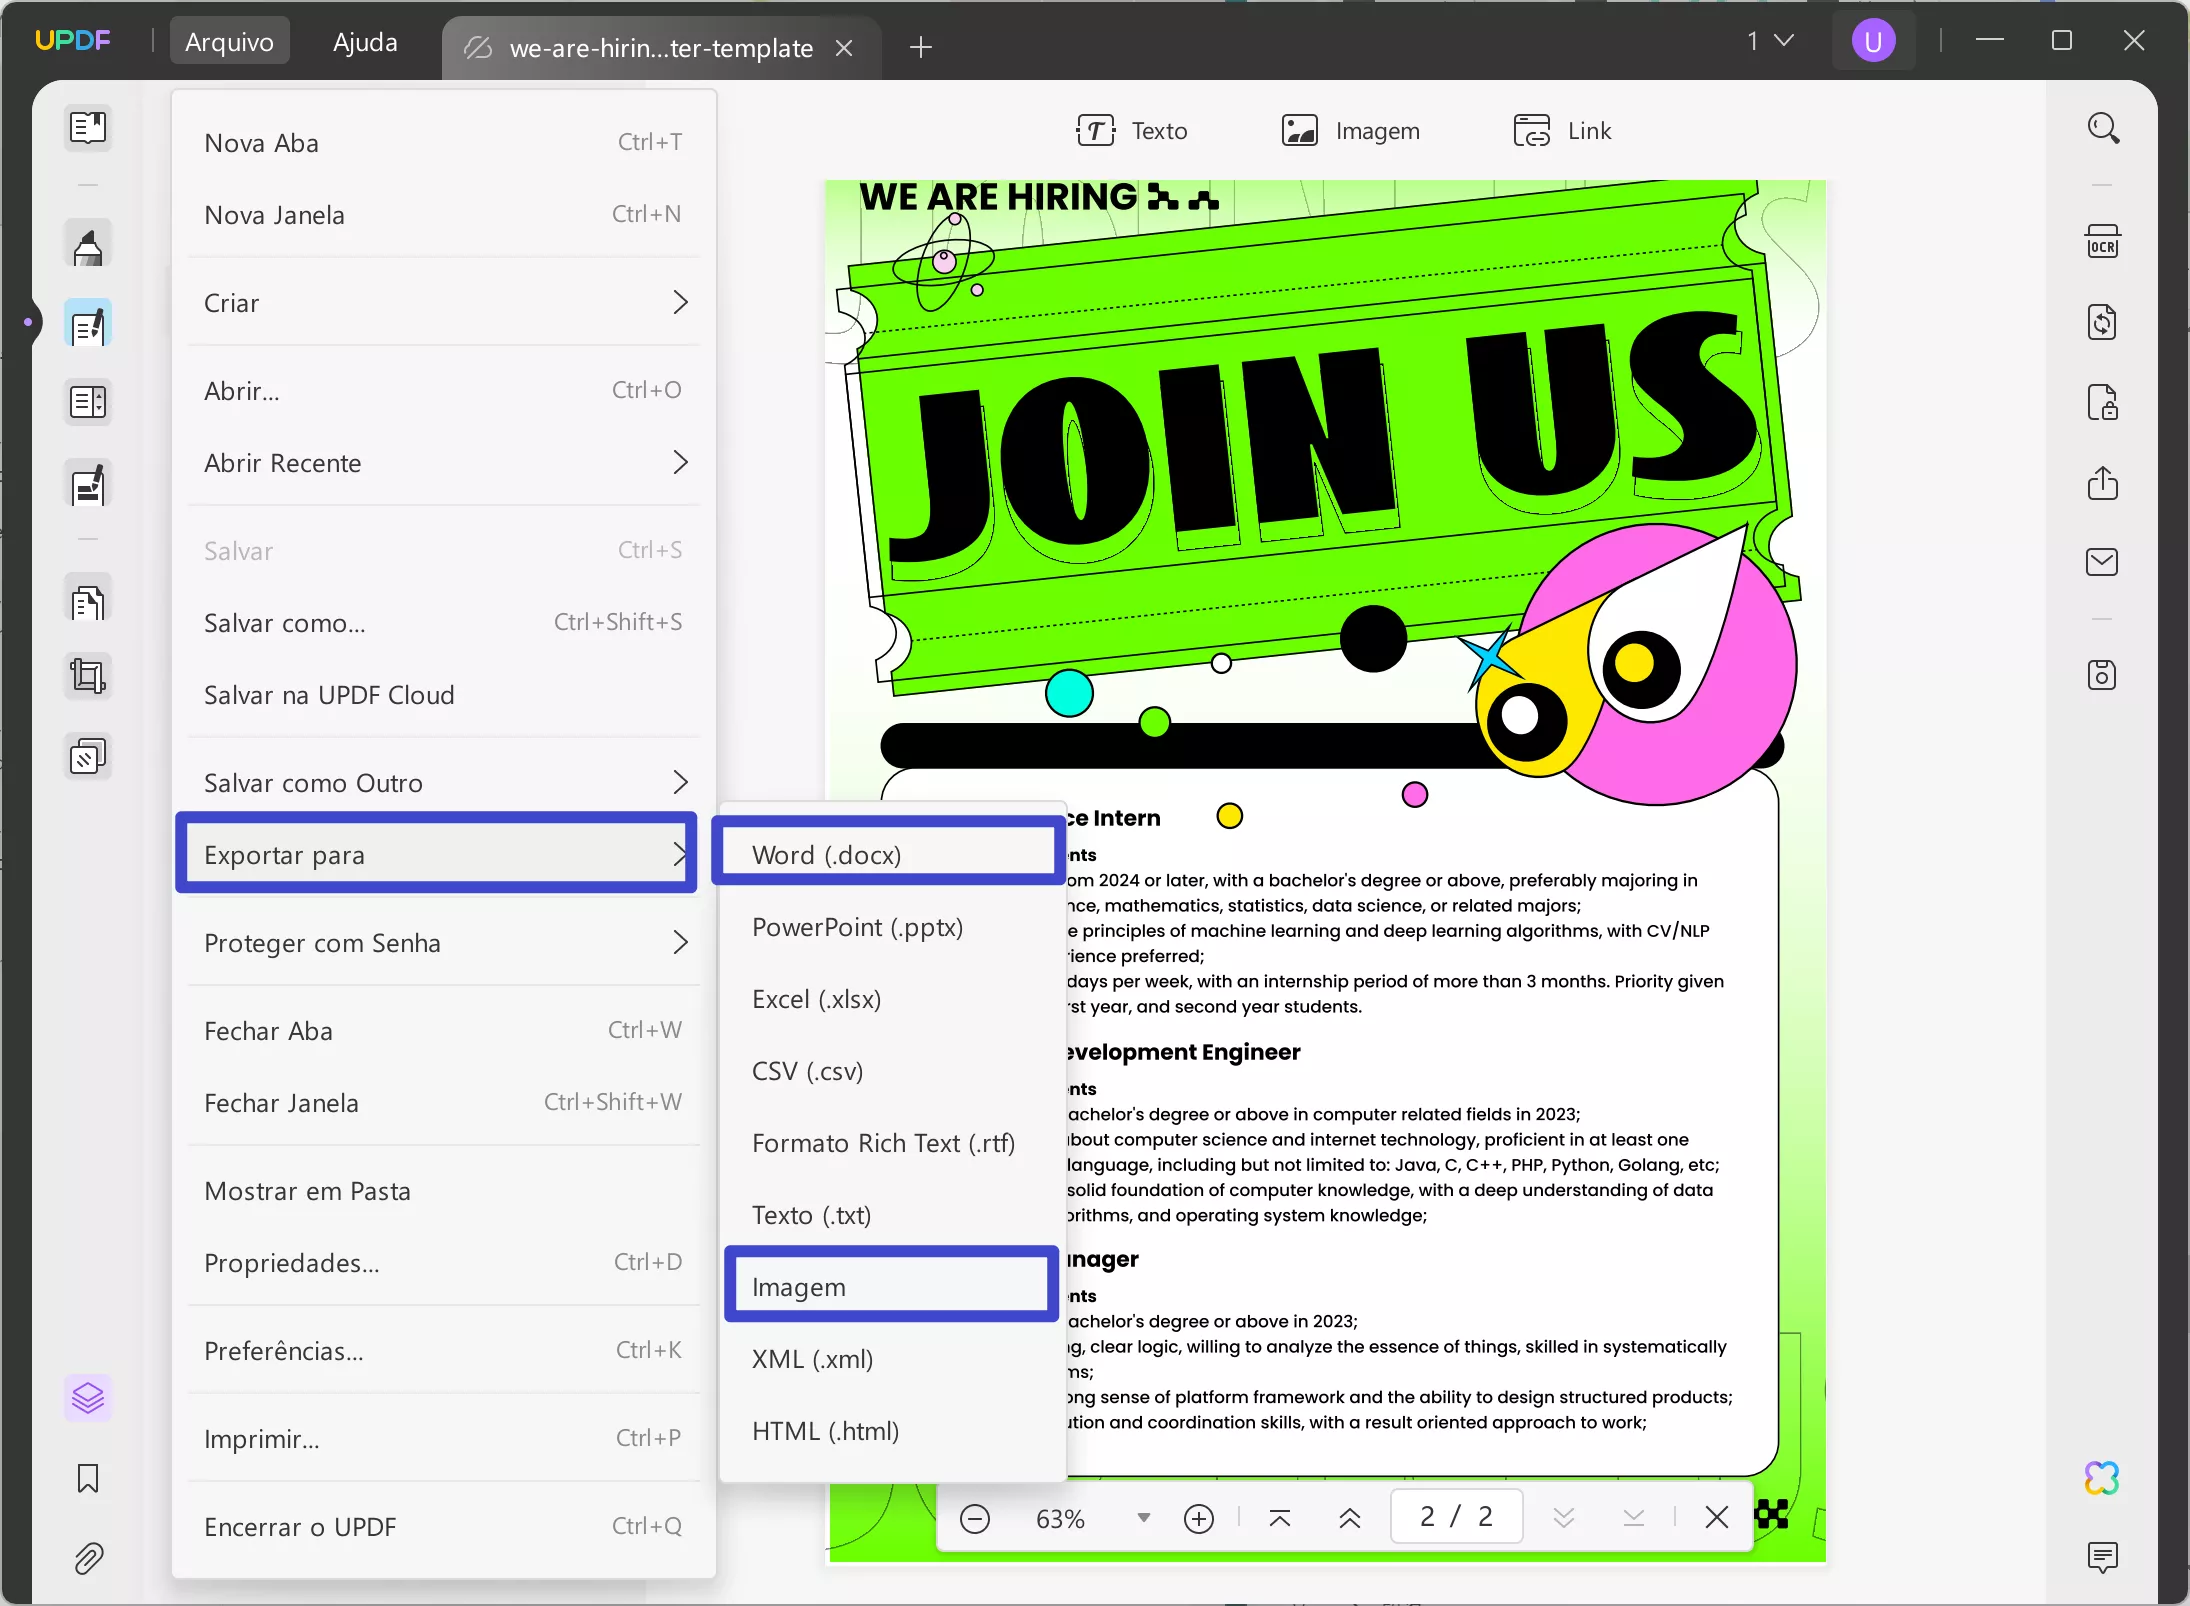Expand the Salvar como Outro submenu
Image resolution: width=2190 pixels, height=1606 pixels.
(445, 783)
